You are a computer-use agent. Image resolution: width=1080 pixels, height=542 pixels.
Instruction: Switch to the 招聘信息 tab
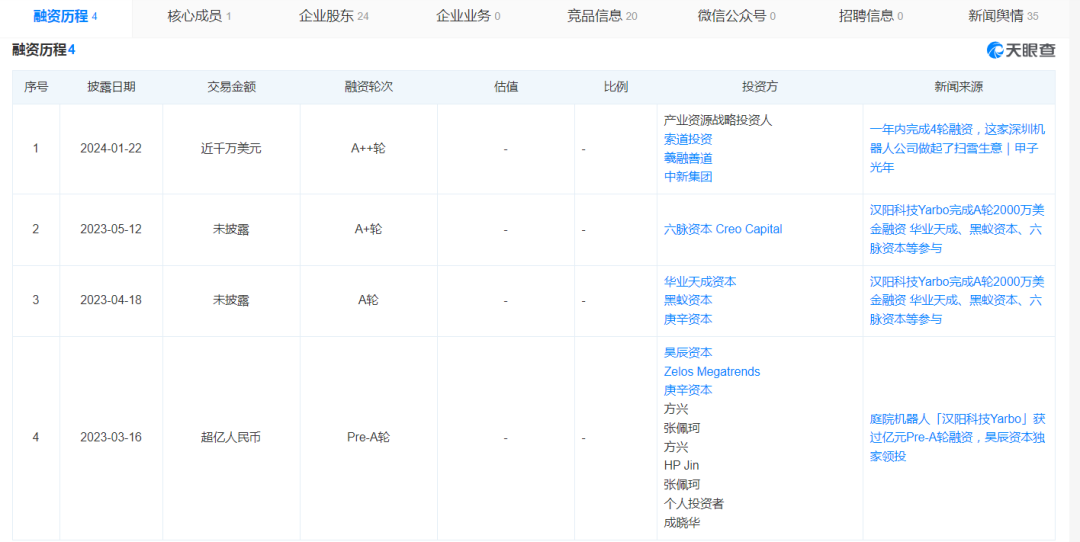[871, 16]
